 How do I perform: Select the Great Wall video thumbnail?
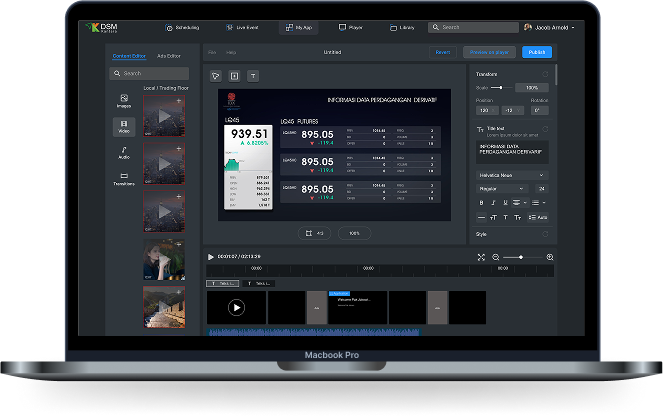[164, 307]
